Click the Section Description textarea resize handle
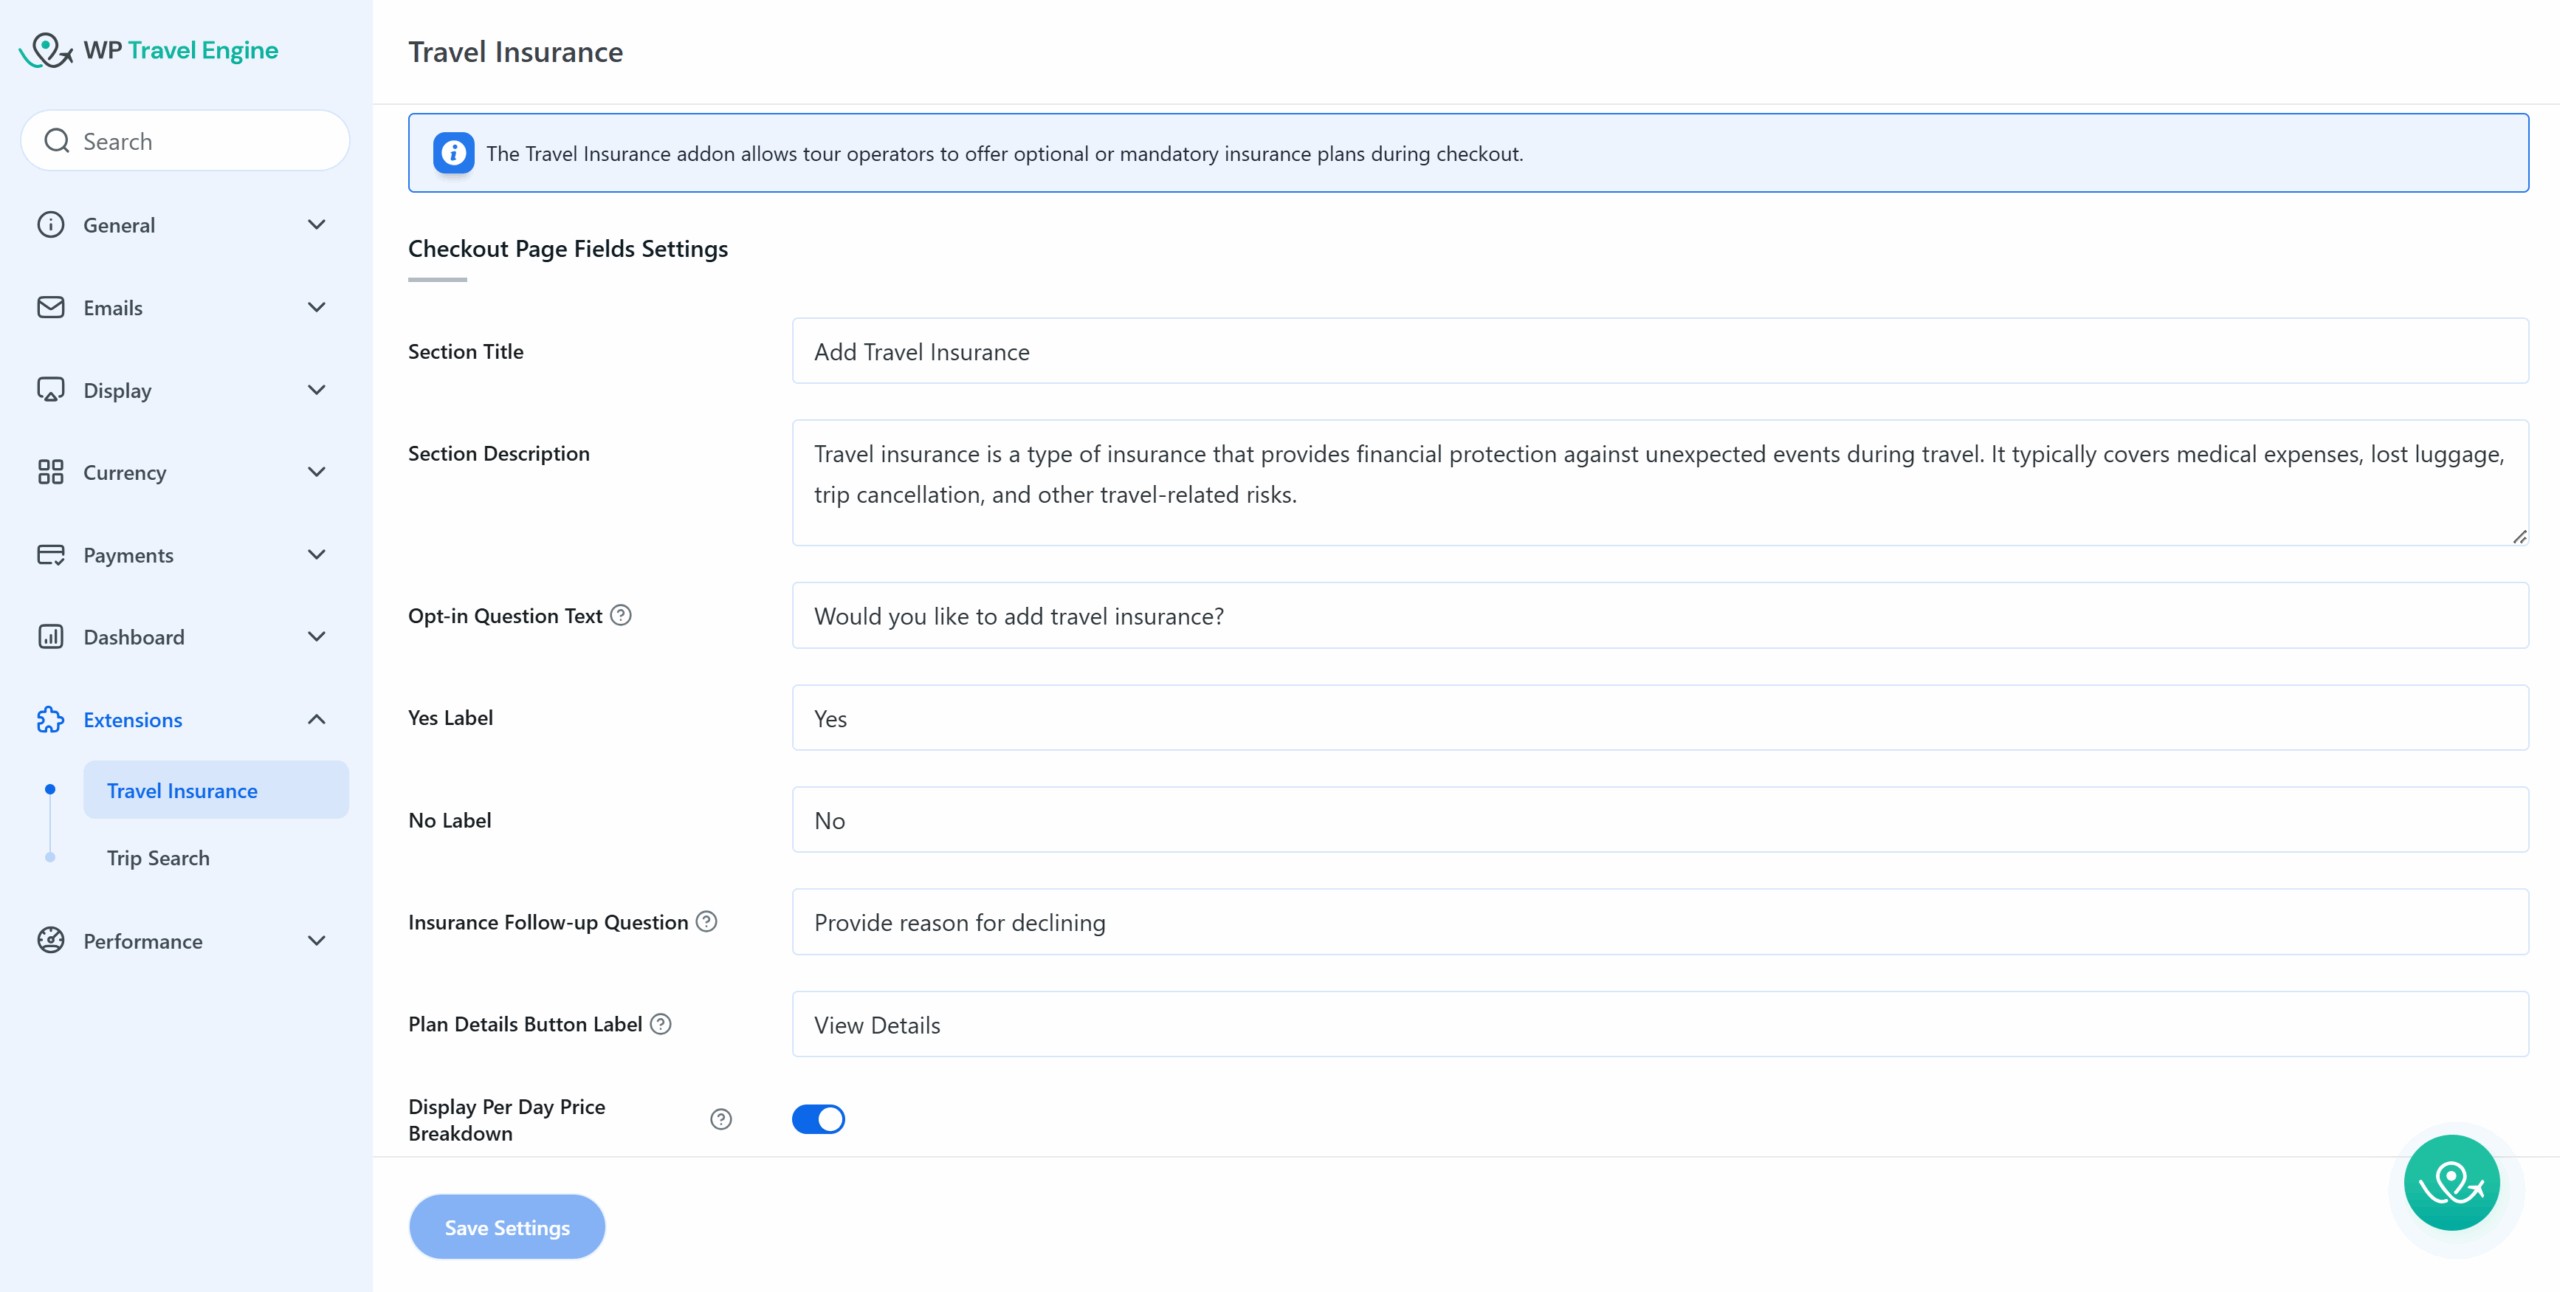 click(2519, 537)
